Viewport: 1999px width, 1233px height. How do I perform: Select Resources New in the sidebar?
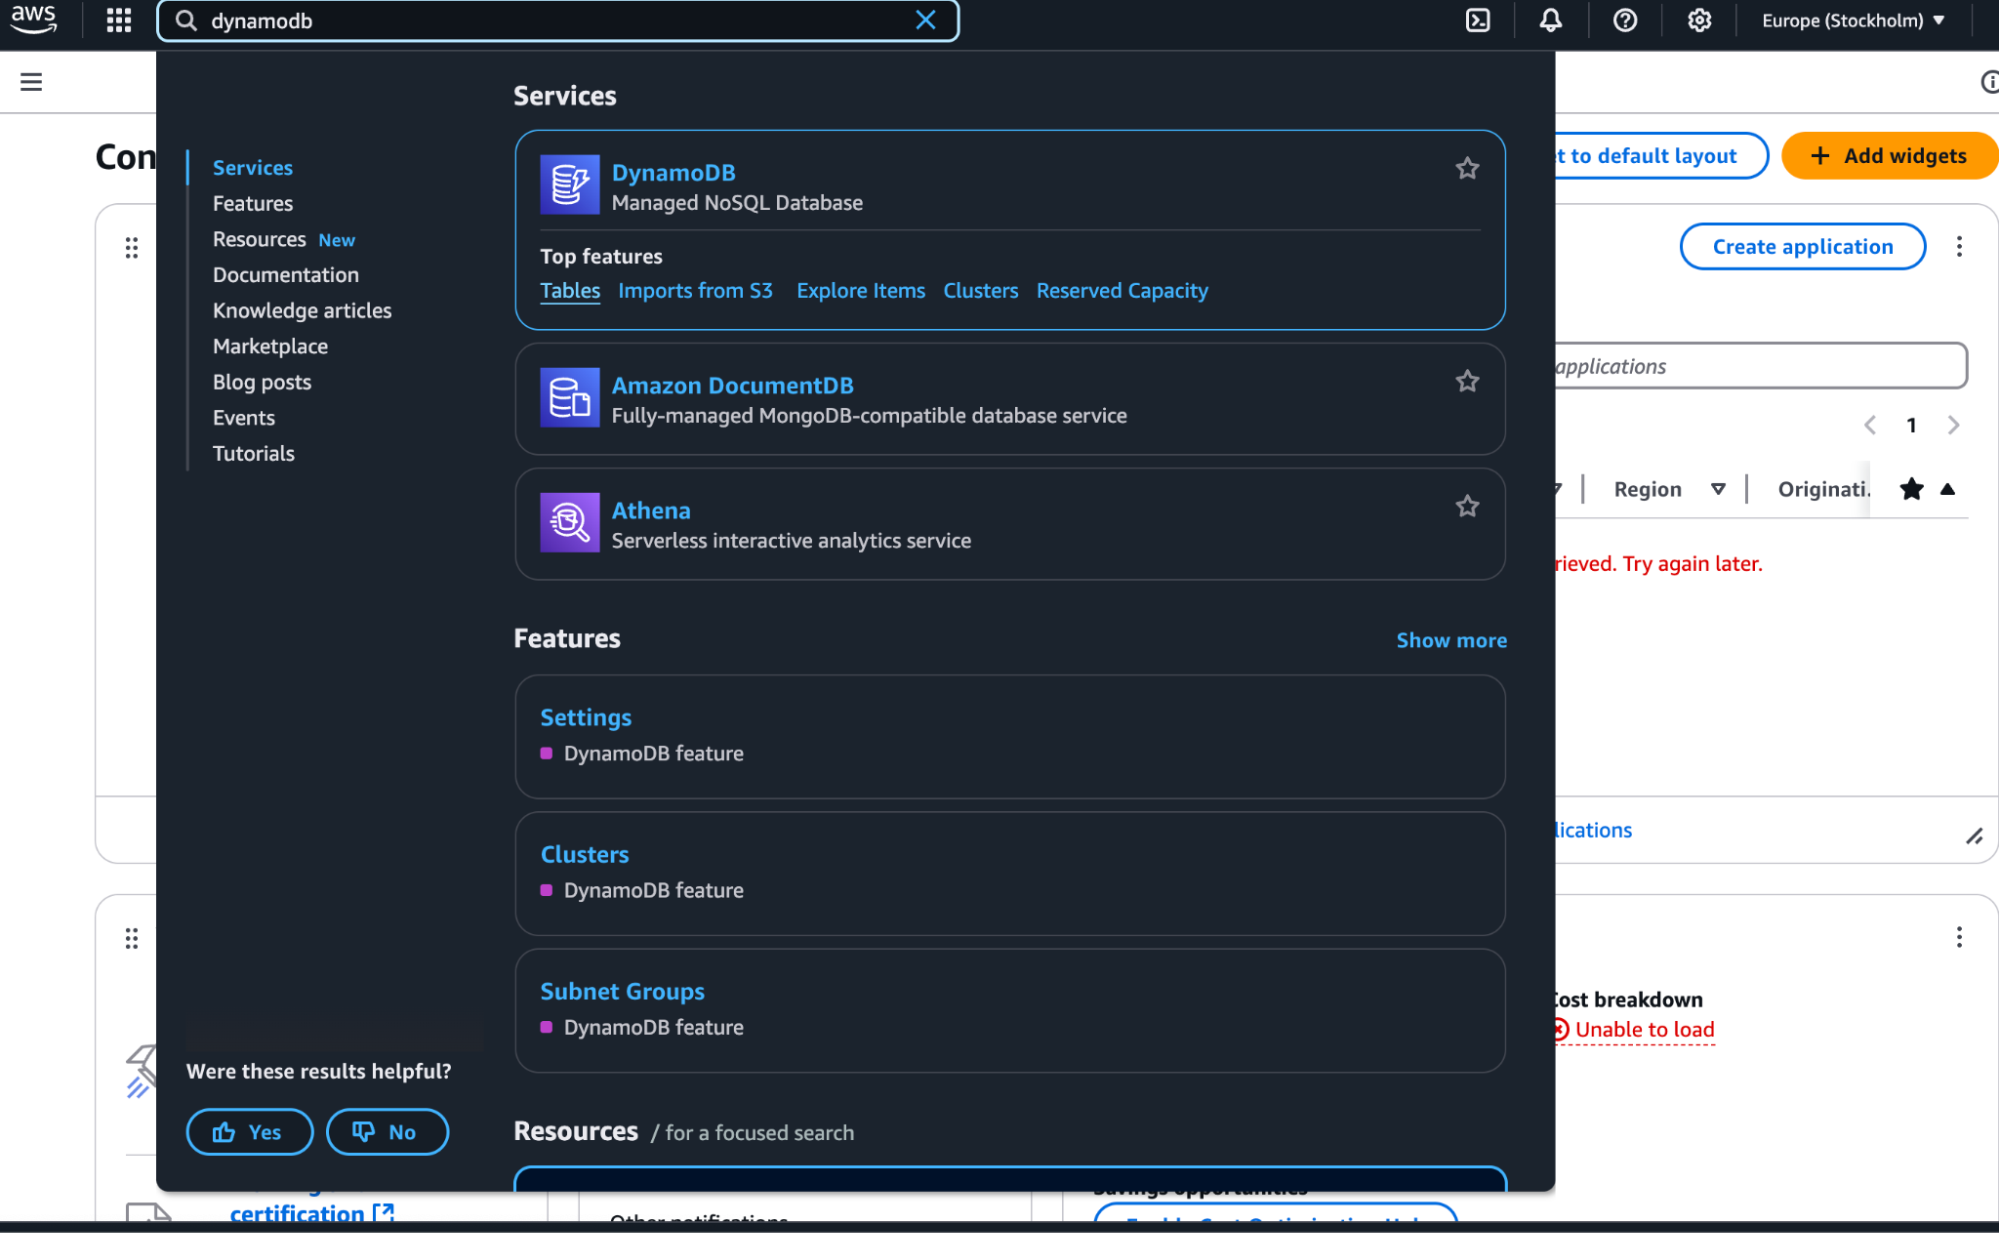pos(283,239)
